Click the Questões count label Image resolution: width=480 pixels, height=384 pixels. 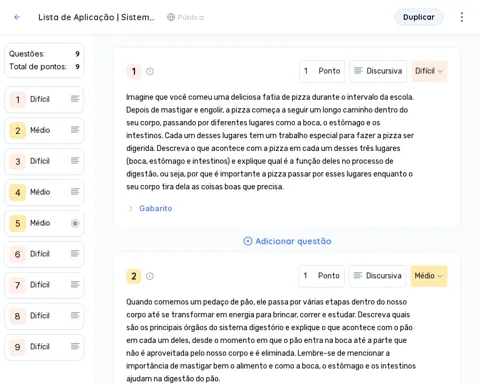coord(27,54)
